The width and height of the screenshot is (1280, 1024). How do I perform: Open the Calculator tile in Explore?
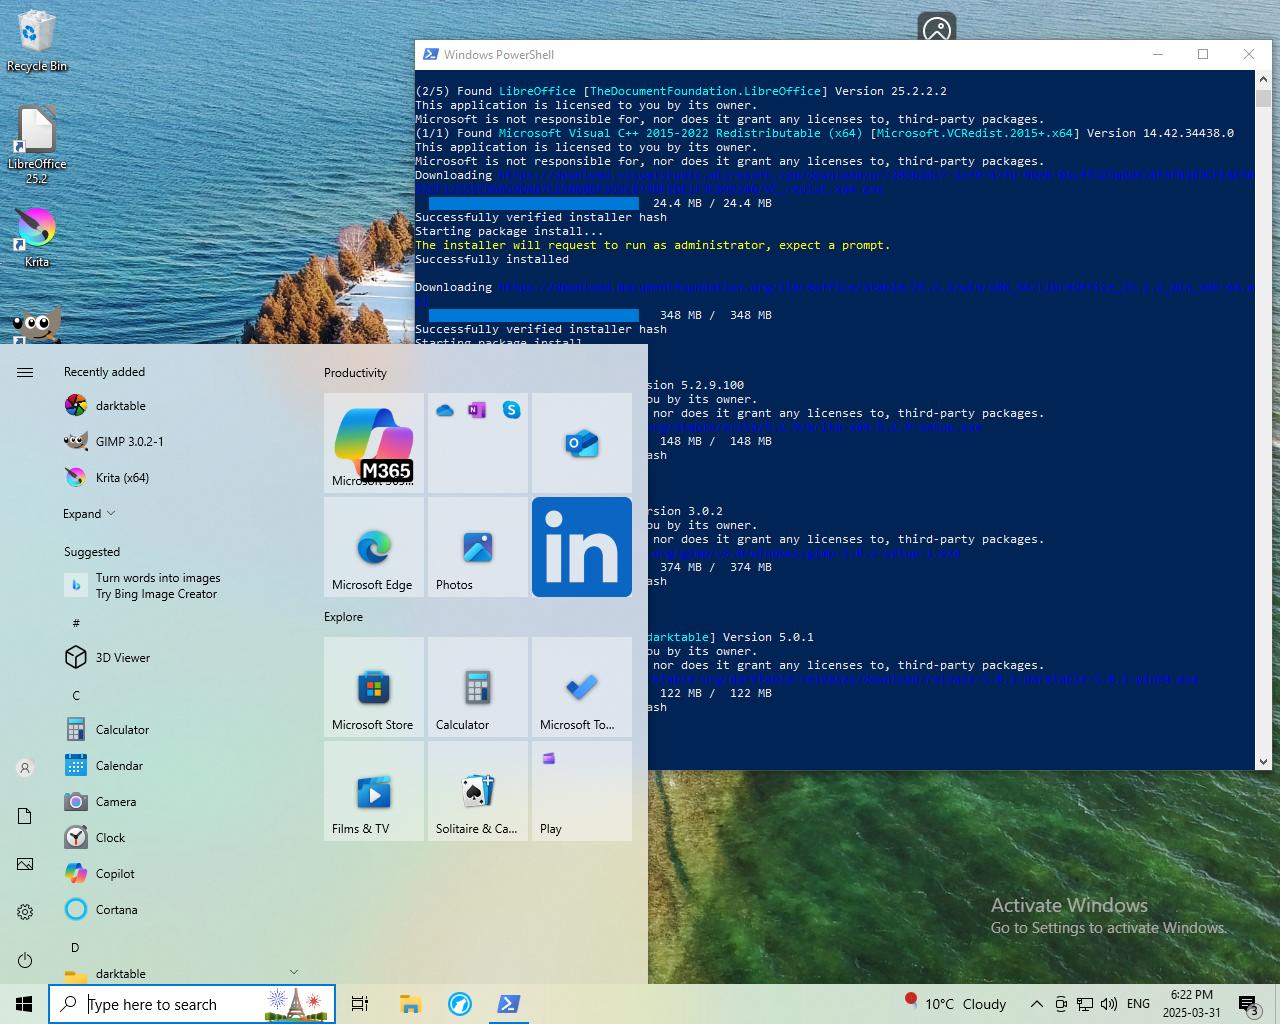point(478,687)
